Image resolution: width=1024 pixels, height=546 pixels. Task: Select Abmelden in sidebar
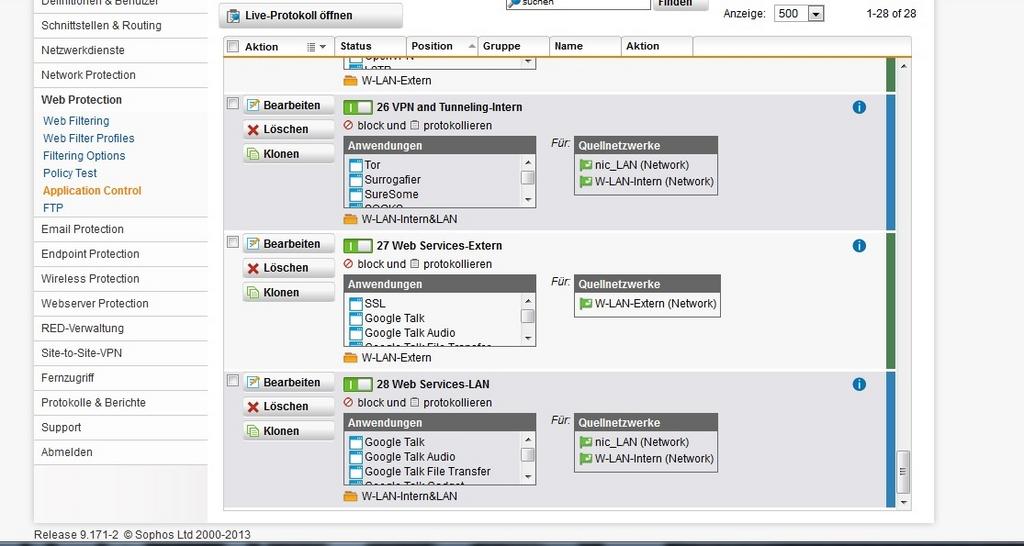[x=121, y=453]
